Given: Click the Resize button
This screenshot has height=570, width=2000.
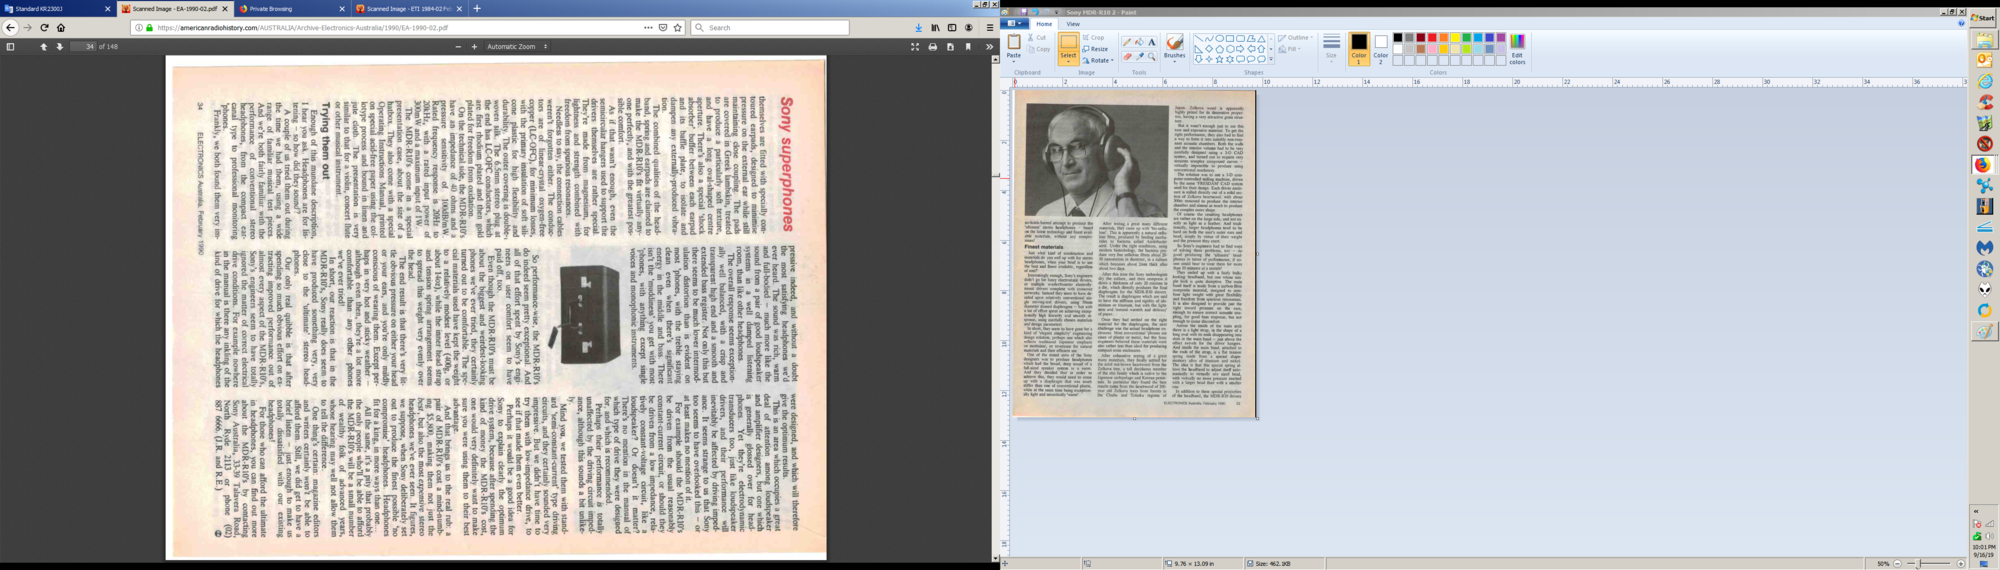Looking at the screenshot, I should [x=1095, y=49].
